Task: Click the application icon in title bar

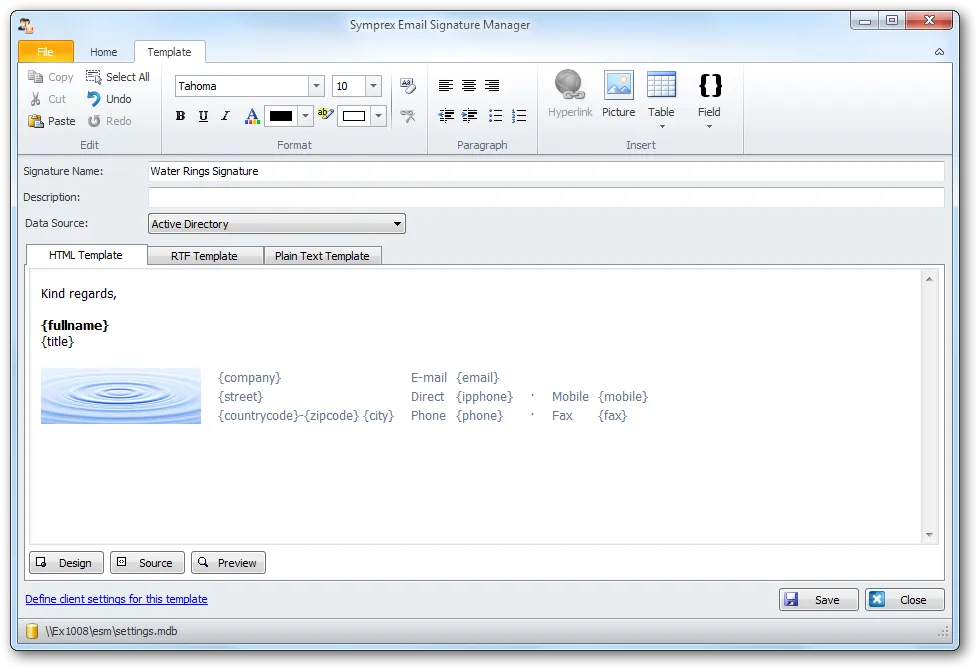Action: (x=26, y=26)
